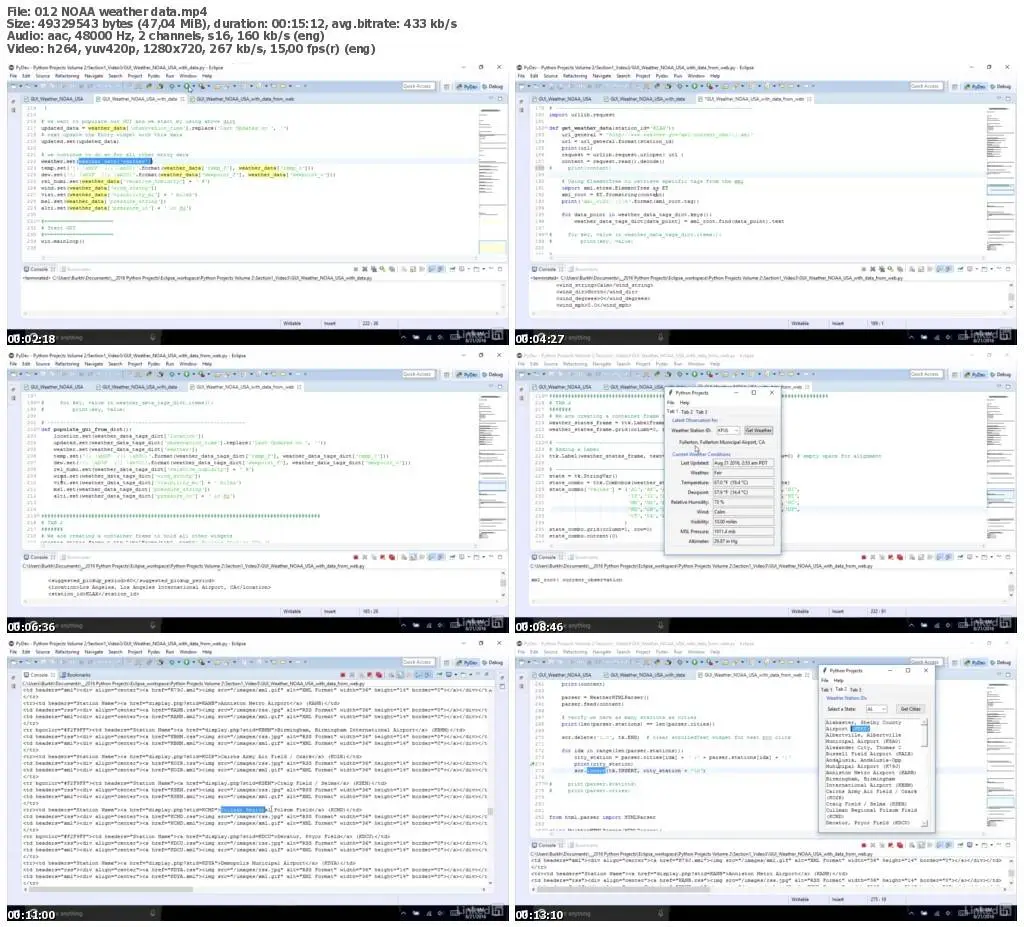
Task: Click the Temperature entry field
Action: pyautogui.click(x=743, y=483)
